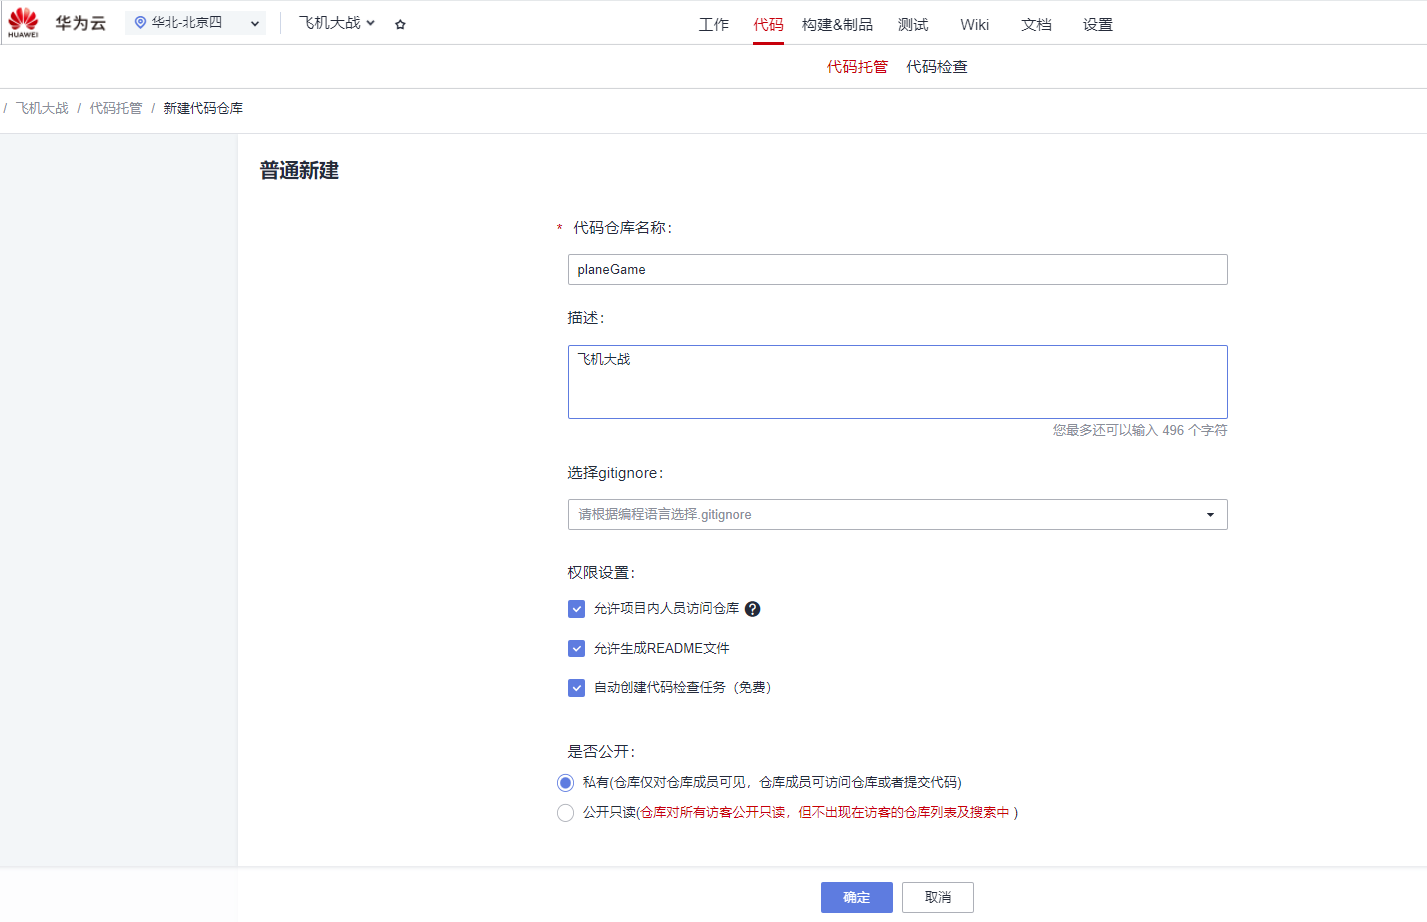Click the 权限设置 label
The image size is (1427, 922).
pyautogui.click(x=601, y=573)
